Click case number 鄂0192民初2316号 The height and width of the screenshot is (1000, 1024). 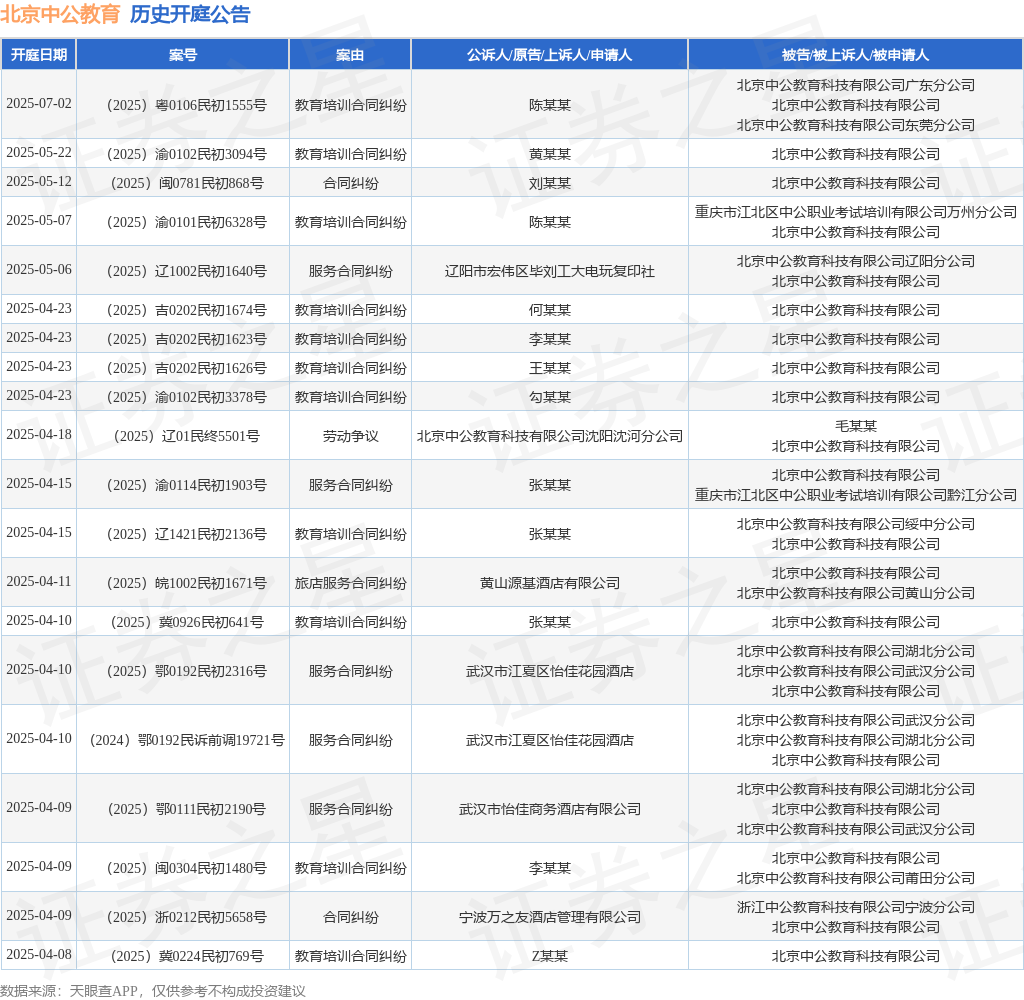coord(187,671)
